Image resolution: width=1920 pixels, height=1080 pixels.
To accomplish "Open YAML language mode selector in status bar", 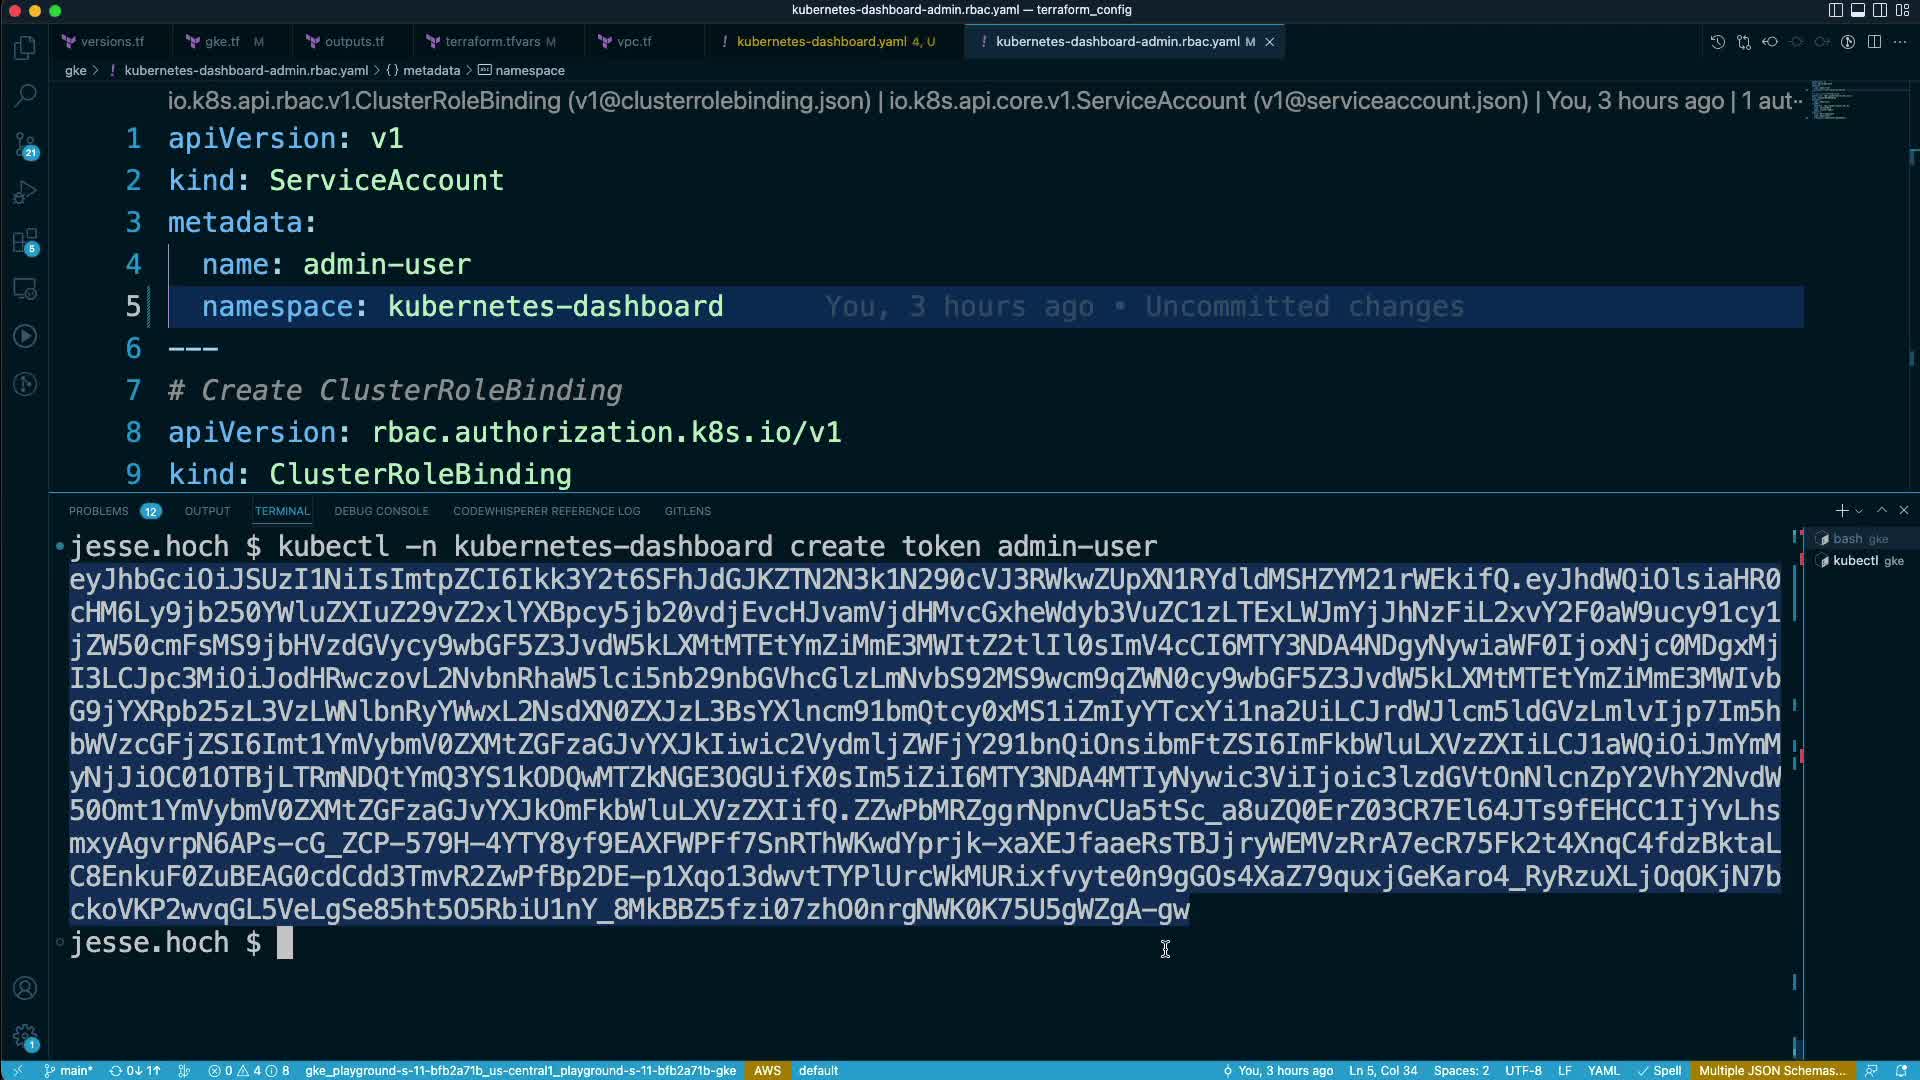I will tap(1603, 1070).
